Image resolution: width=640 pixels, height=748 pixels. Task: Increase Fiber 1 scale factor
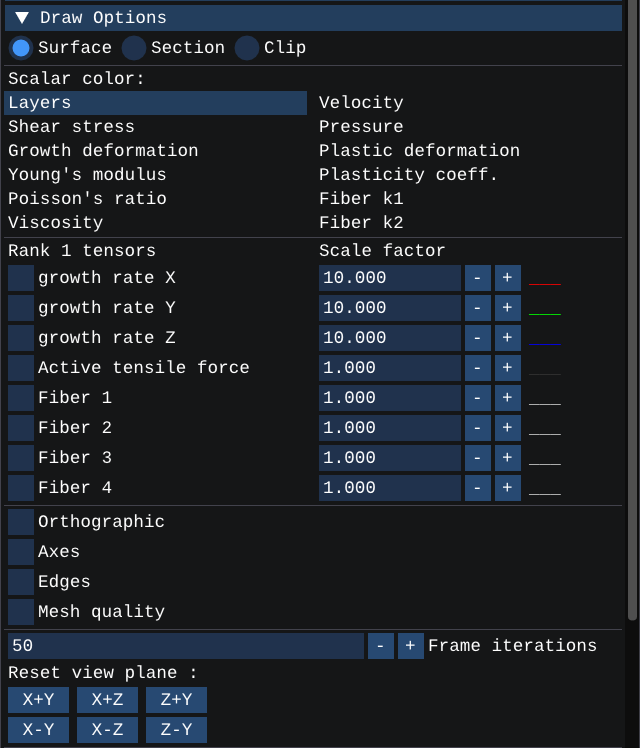[x=508, y=398]
